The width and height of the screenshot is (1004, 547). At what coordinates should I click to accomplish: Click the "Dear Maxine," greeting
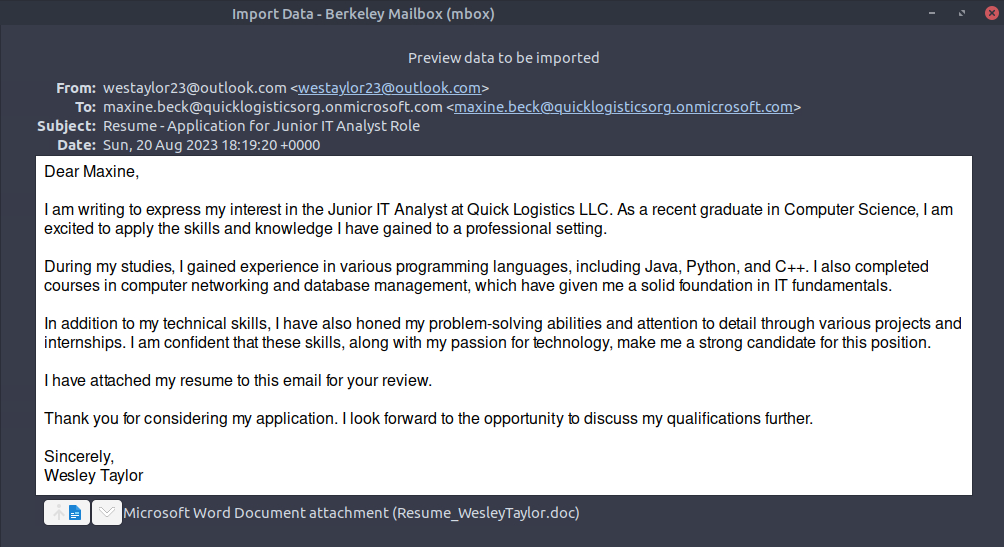pos(92,172)
